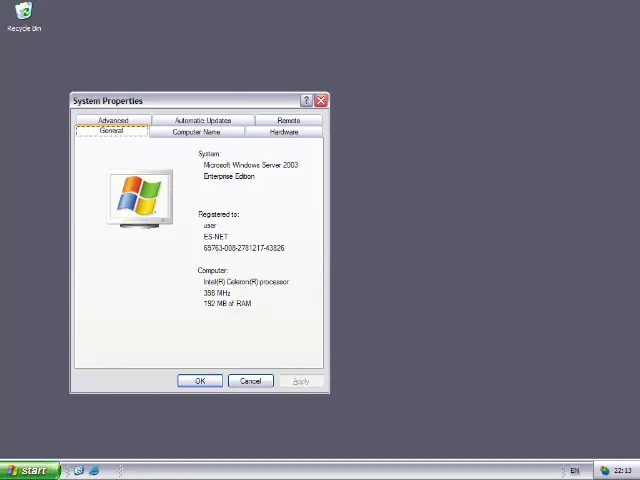This screenshot has width=640, height=480.
Task: Click the Windows logo monitor image
Action: (140, 199)
